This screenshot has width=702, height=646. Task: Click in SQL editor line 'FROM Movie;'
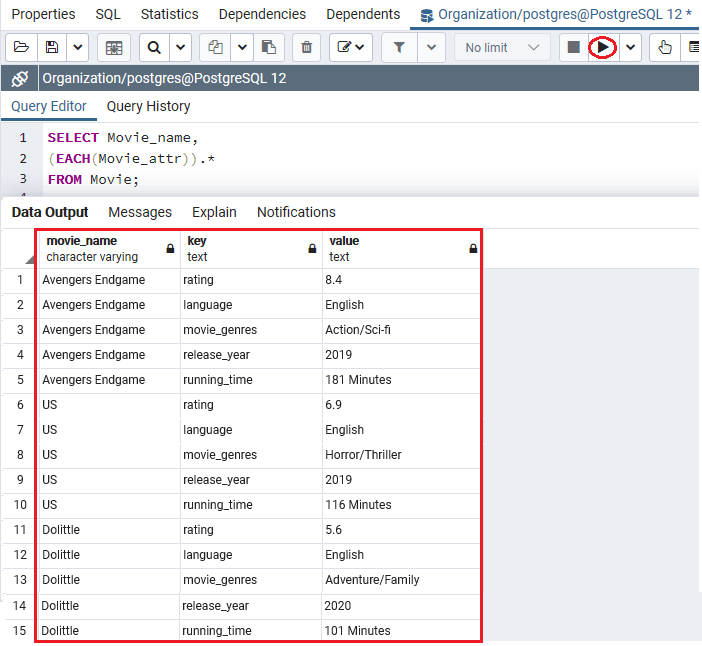click(x=93, y=180)
